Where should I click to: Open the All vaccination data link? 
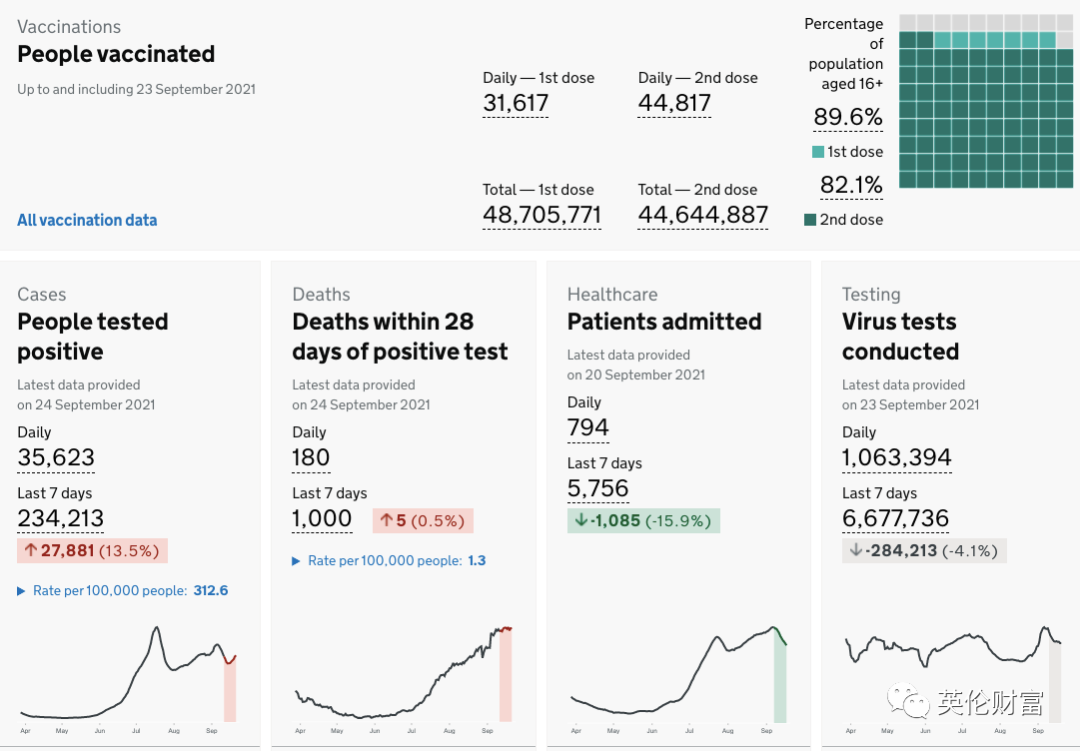point(87,220)
